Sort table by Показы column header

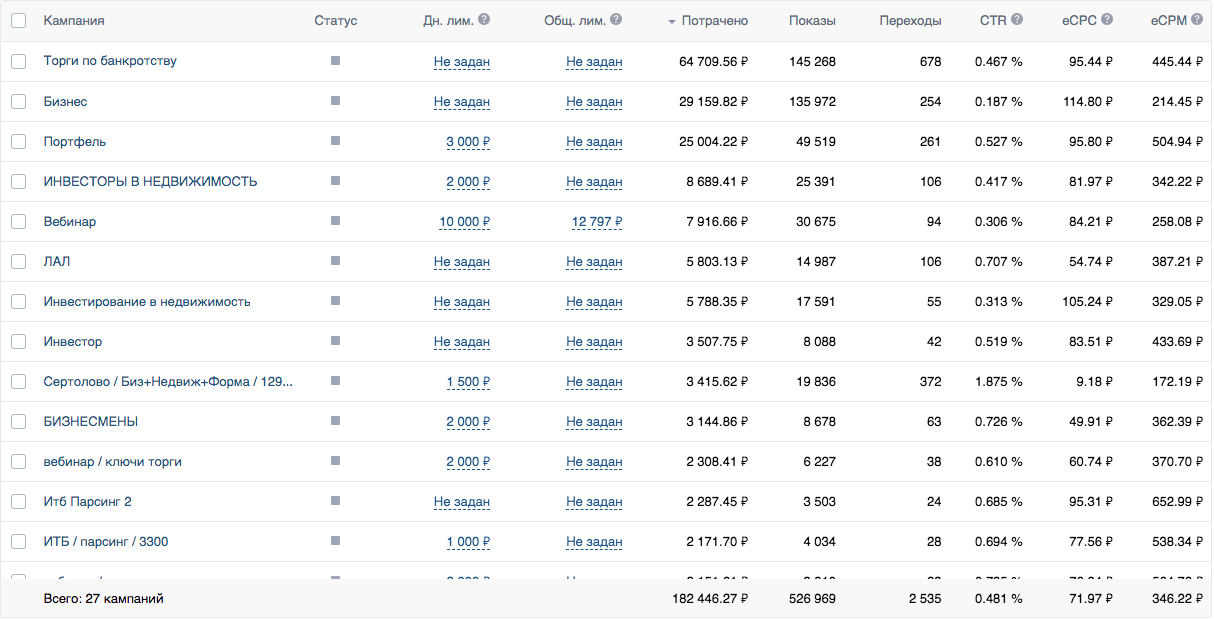[812, 21]
